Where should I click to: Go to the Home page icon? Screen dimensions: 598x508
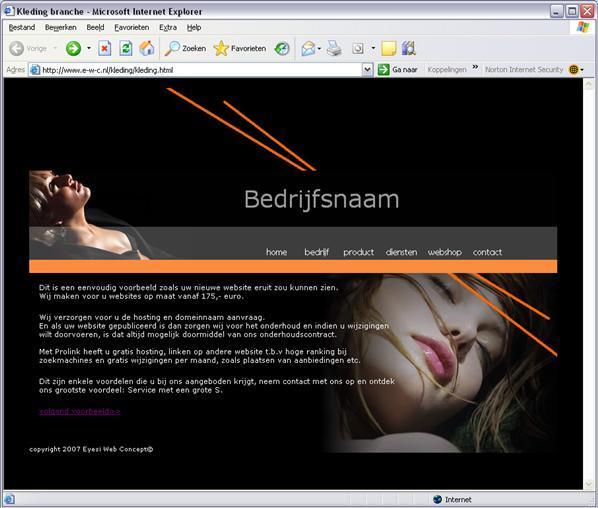pyautogui.click(x=147, y=48)
